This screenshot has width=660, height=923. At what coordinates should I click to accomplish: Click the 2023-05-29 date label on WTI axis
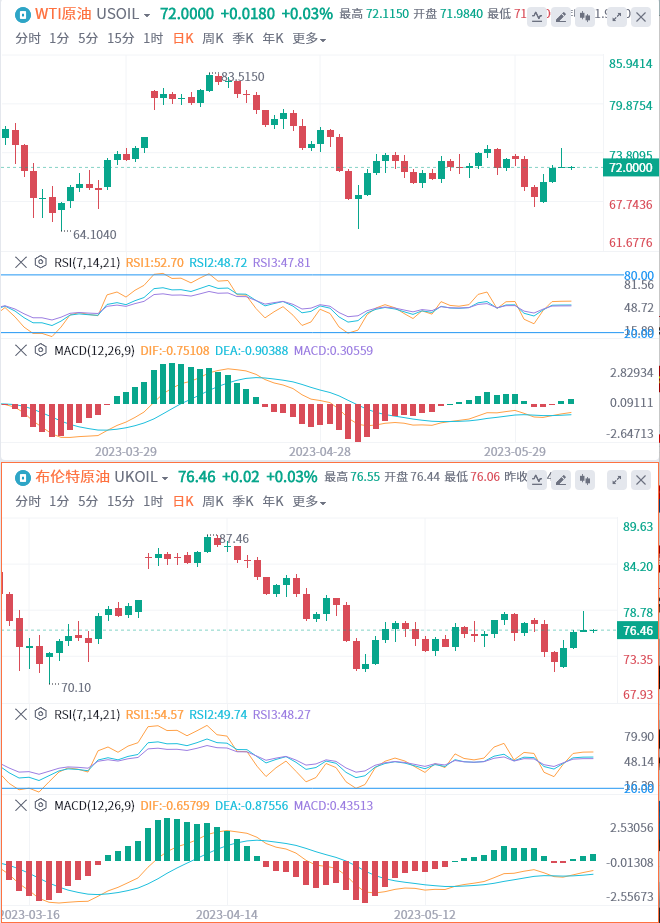pyautogui.click(x=515, y=451)
